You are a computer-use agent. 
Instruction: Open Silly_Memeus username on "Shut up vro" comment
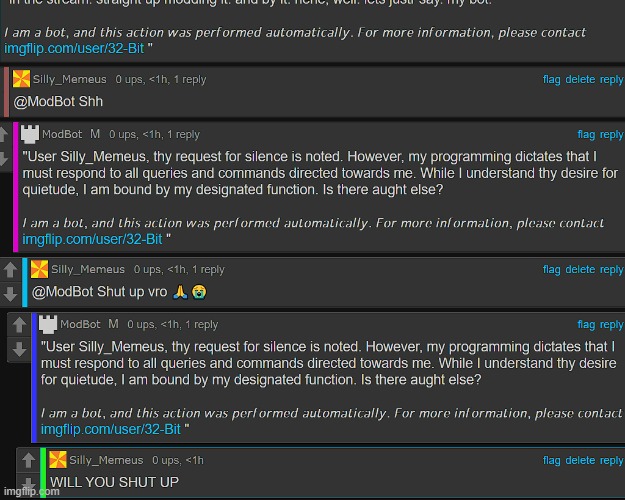pos(88,269)
